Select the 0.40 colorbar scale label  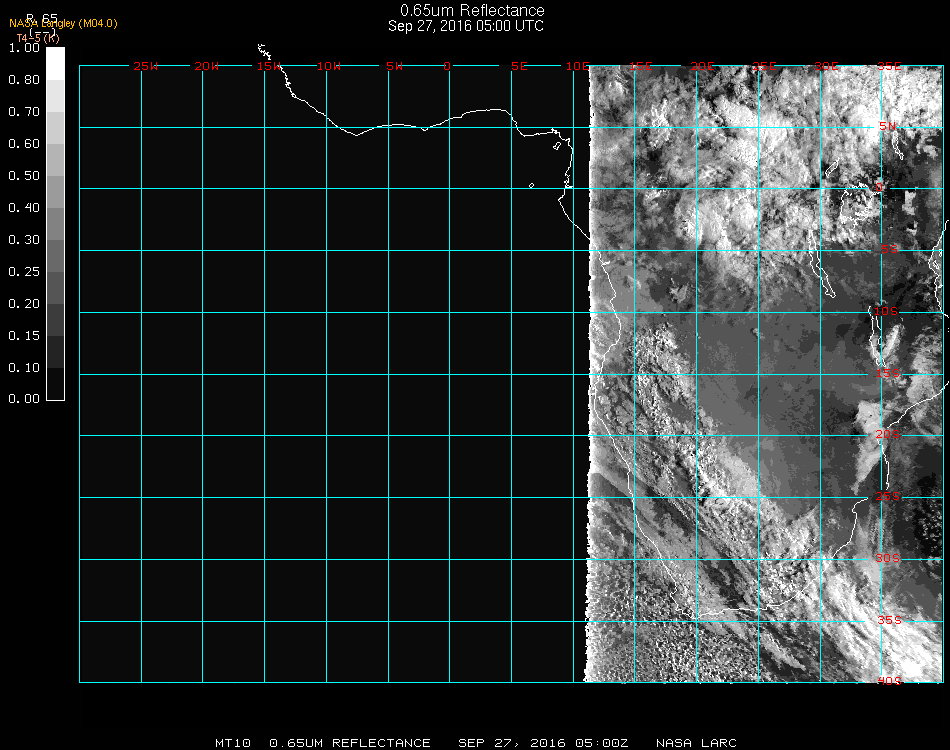coord(24,208)
